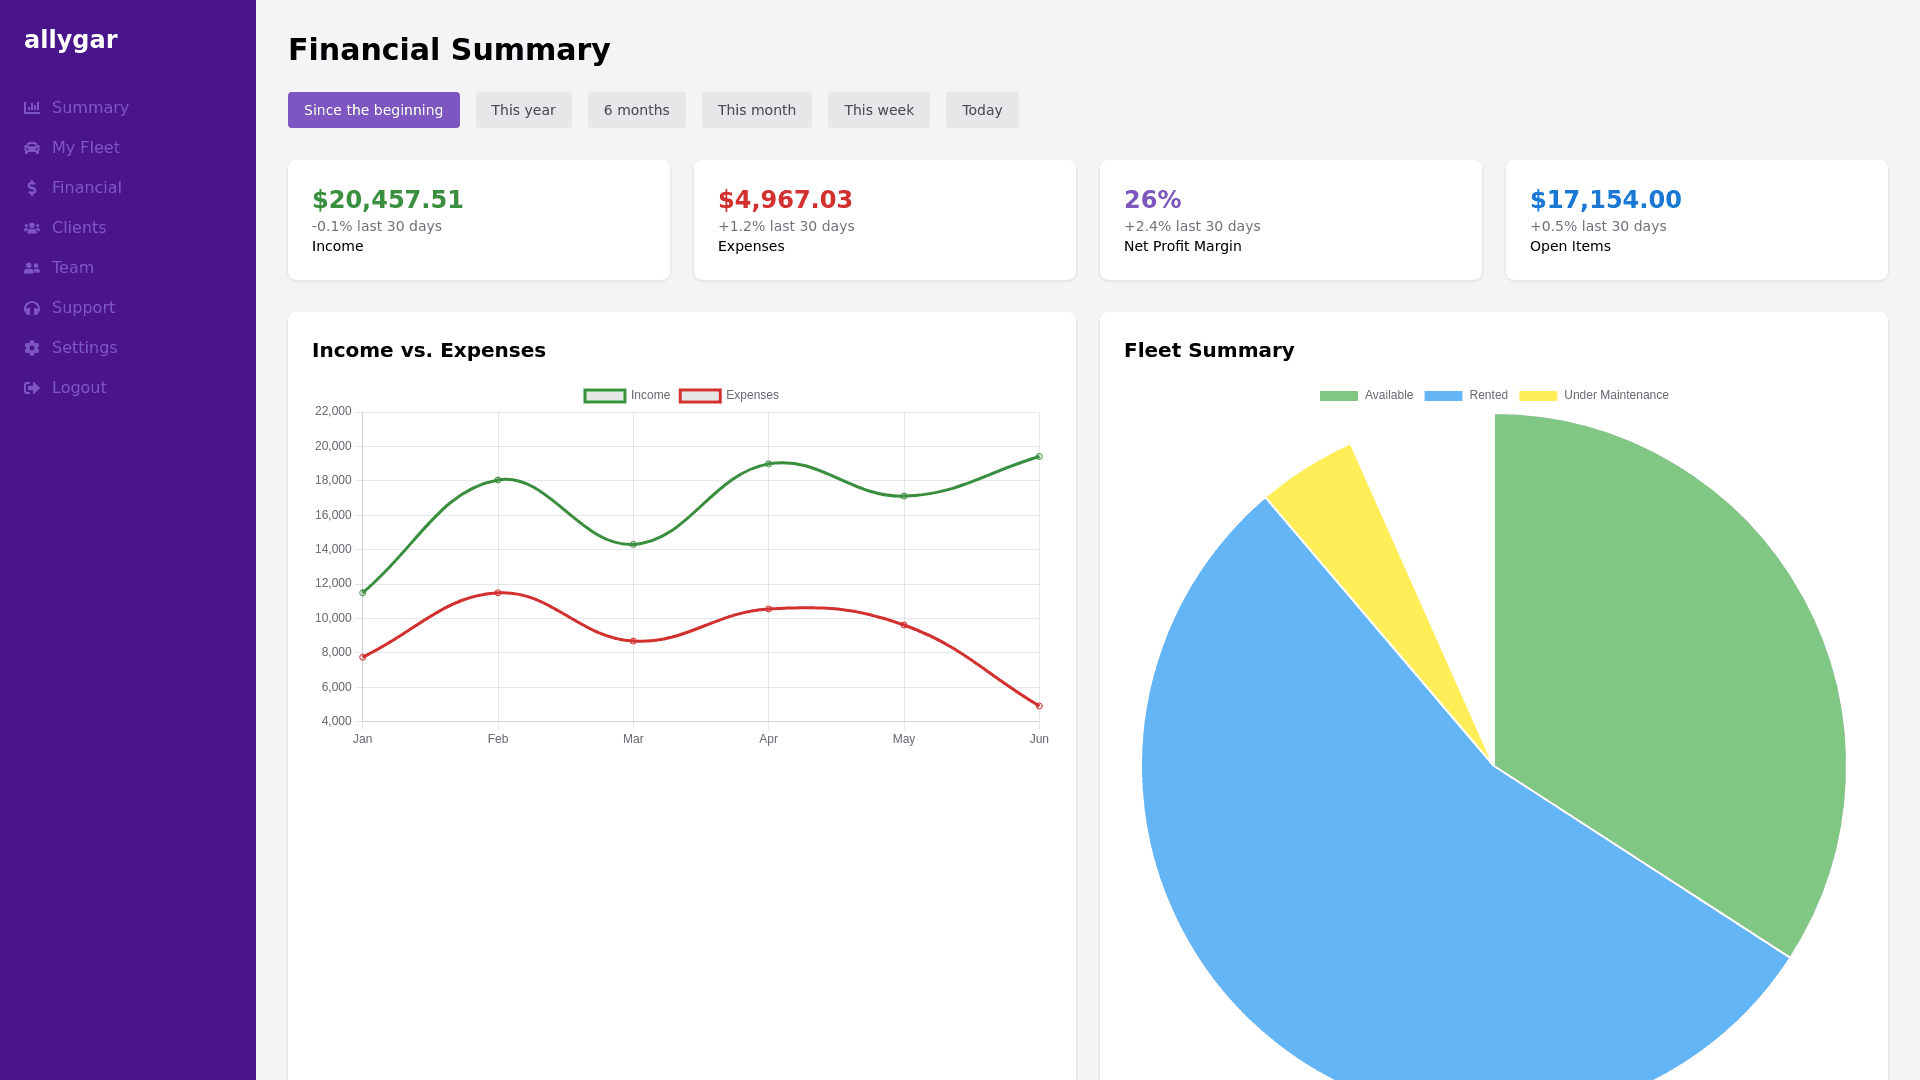Click the My Fleet car icon
1920x1080 pixels.
pyautogui.click(x=32, y=148)
